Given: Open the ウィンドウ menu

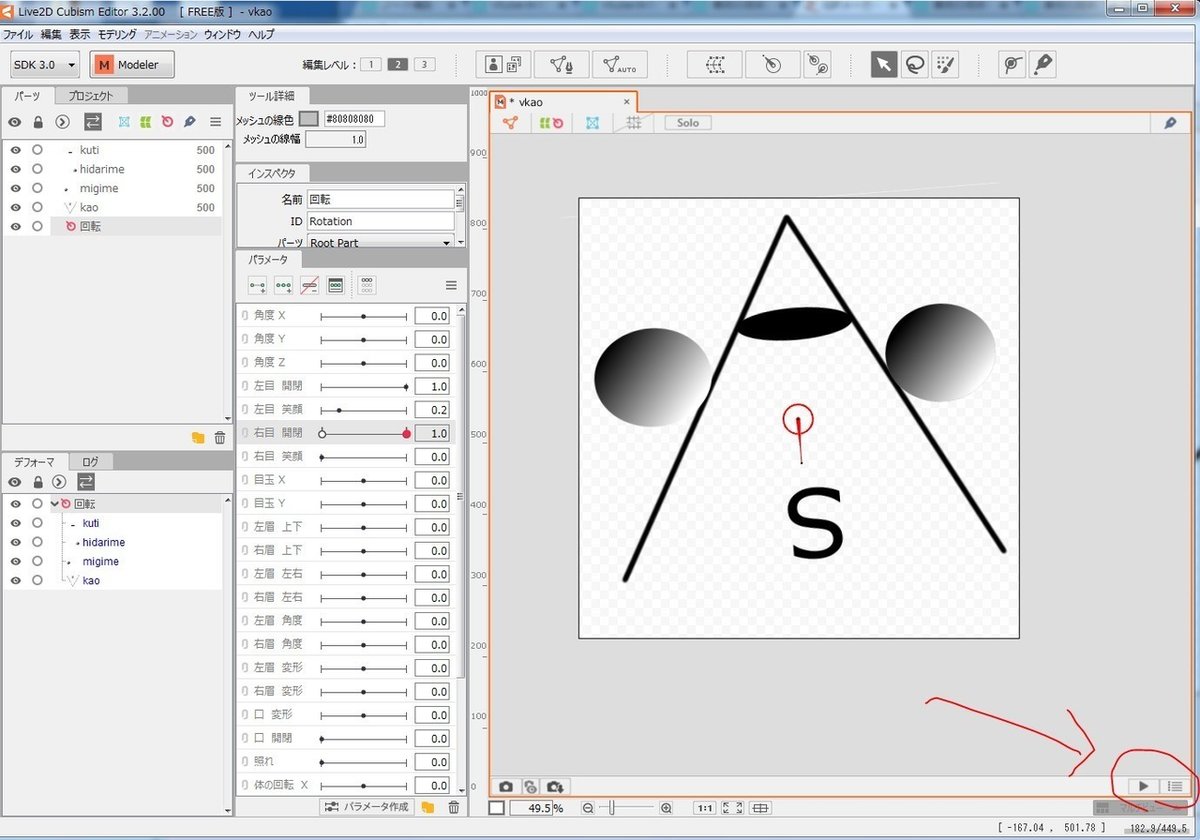Looking at the screenshot, I should (x=222, y=34).
